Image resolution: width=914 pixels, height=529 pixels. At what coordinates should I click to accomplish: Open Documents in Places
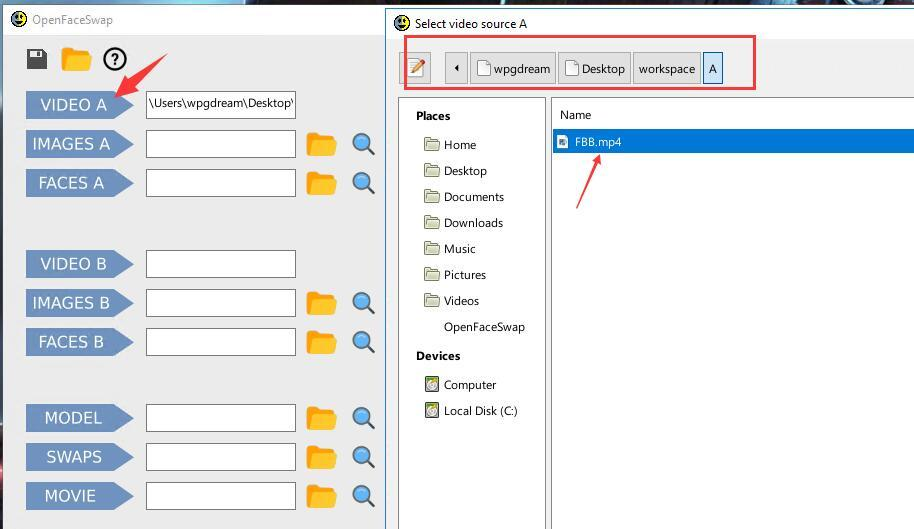click(x=464, y=197)
